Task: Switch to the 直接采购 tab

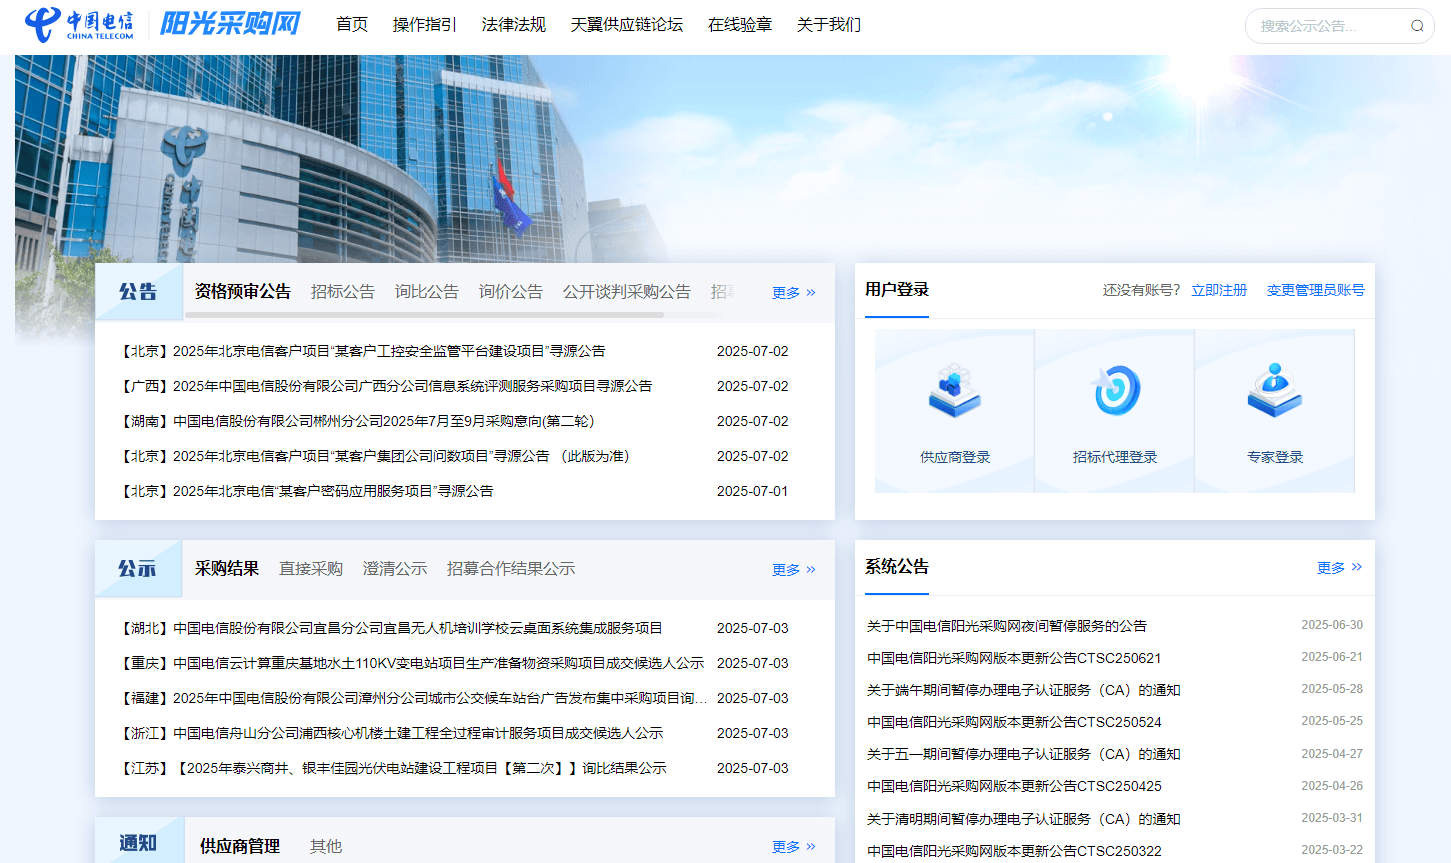Action: click(311, 568)
